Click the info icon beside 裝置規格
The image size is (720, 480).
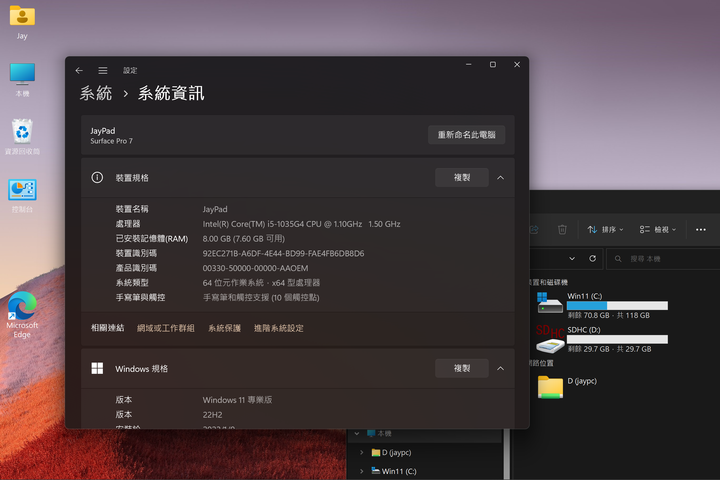click(97, 177)
